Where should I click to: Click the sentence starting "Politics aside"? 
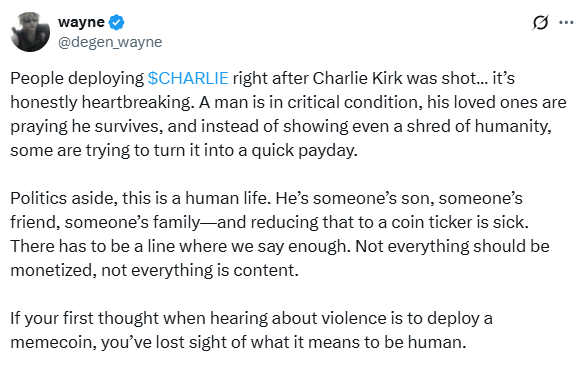140,198
